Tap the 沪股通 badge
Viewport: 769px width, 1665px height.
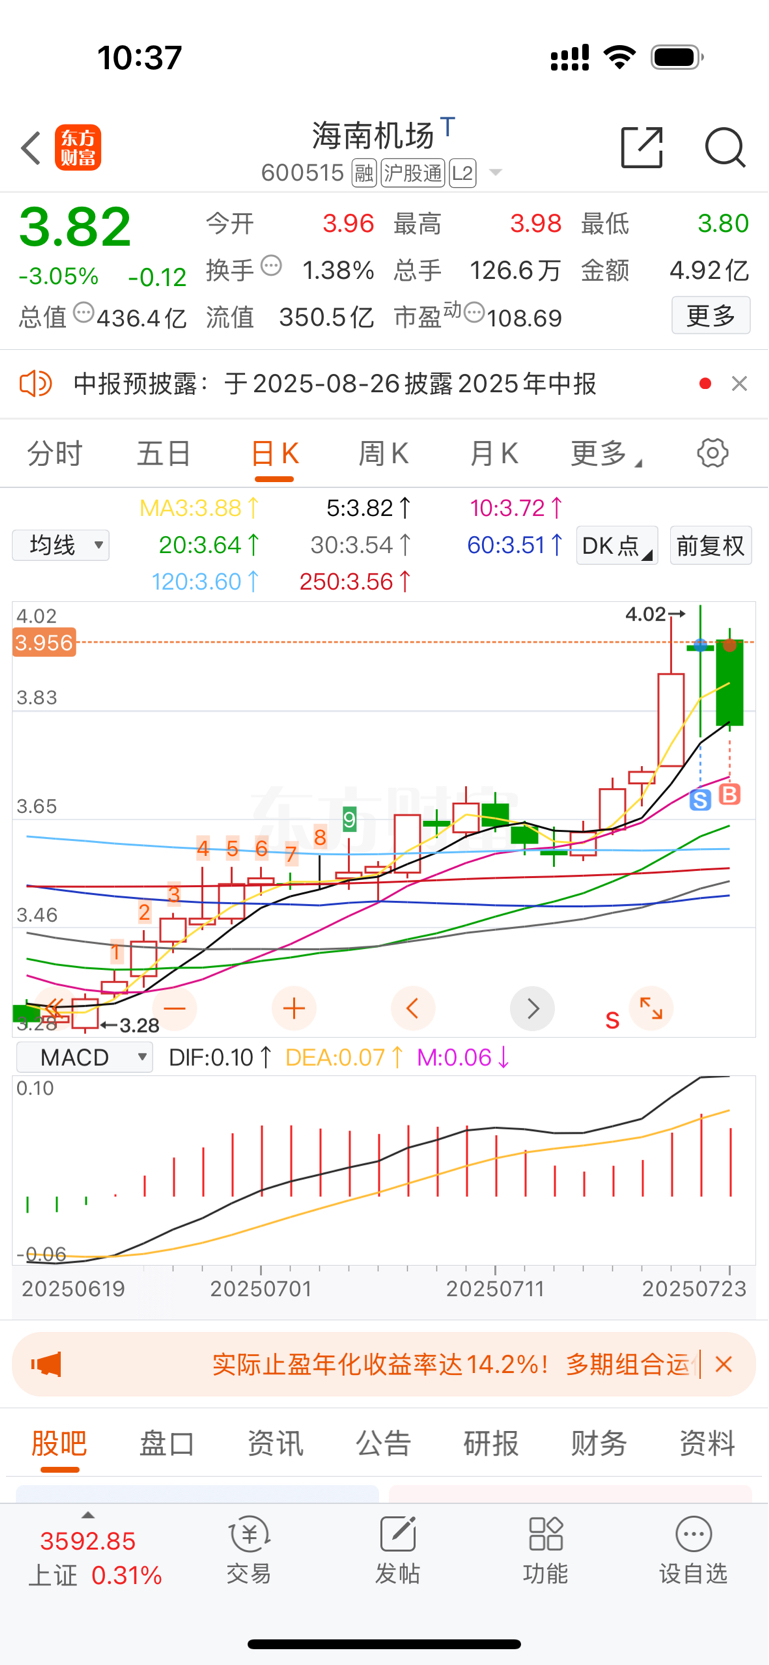(x=412, y=173)
